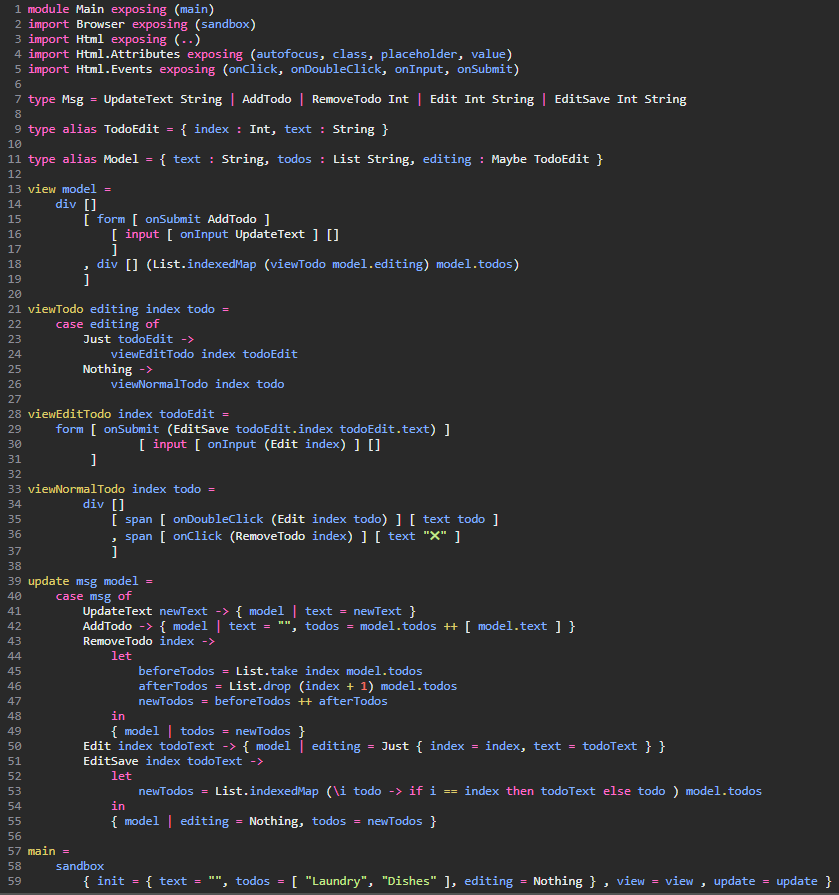Click "view = view" on line 59
This screenshot has width=839, height=895.
click(655, 881)
